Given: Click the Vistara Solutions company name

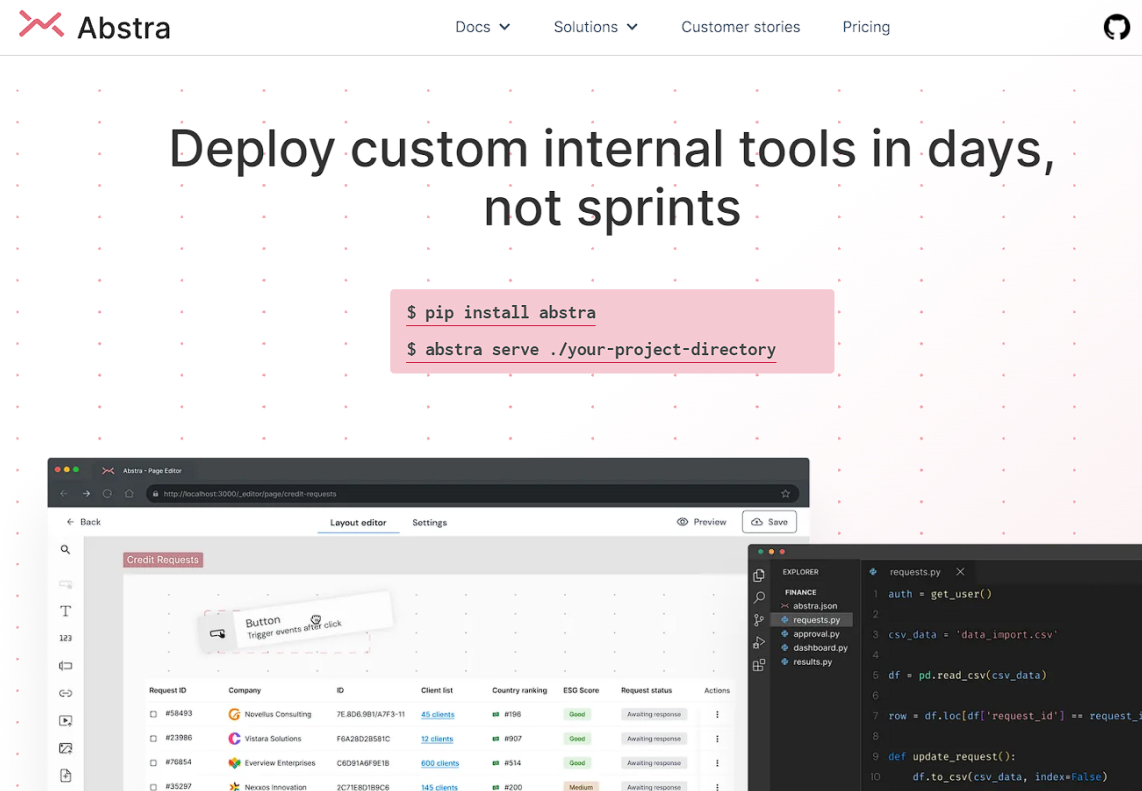Looking at the screenshot, I should (x=273, y=739).
